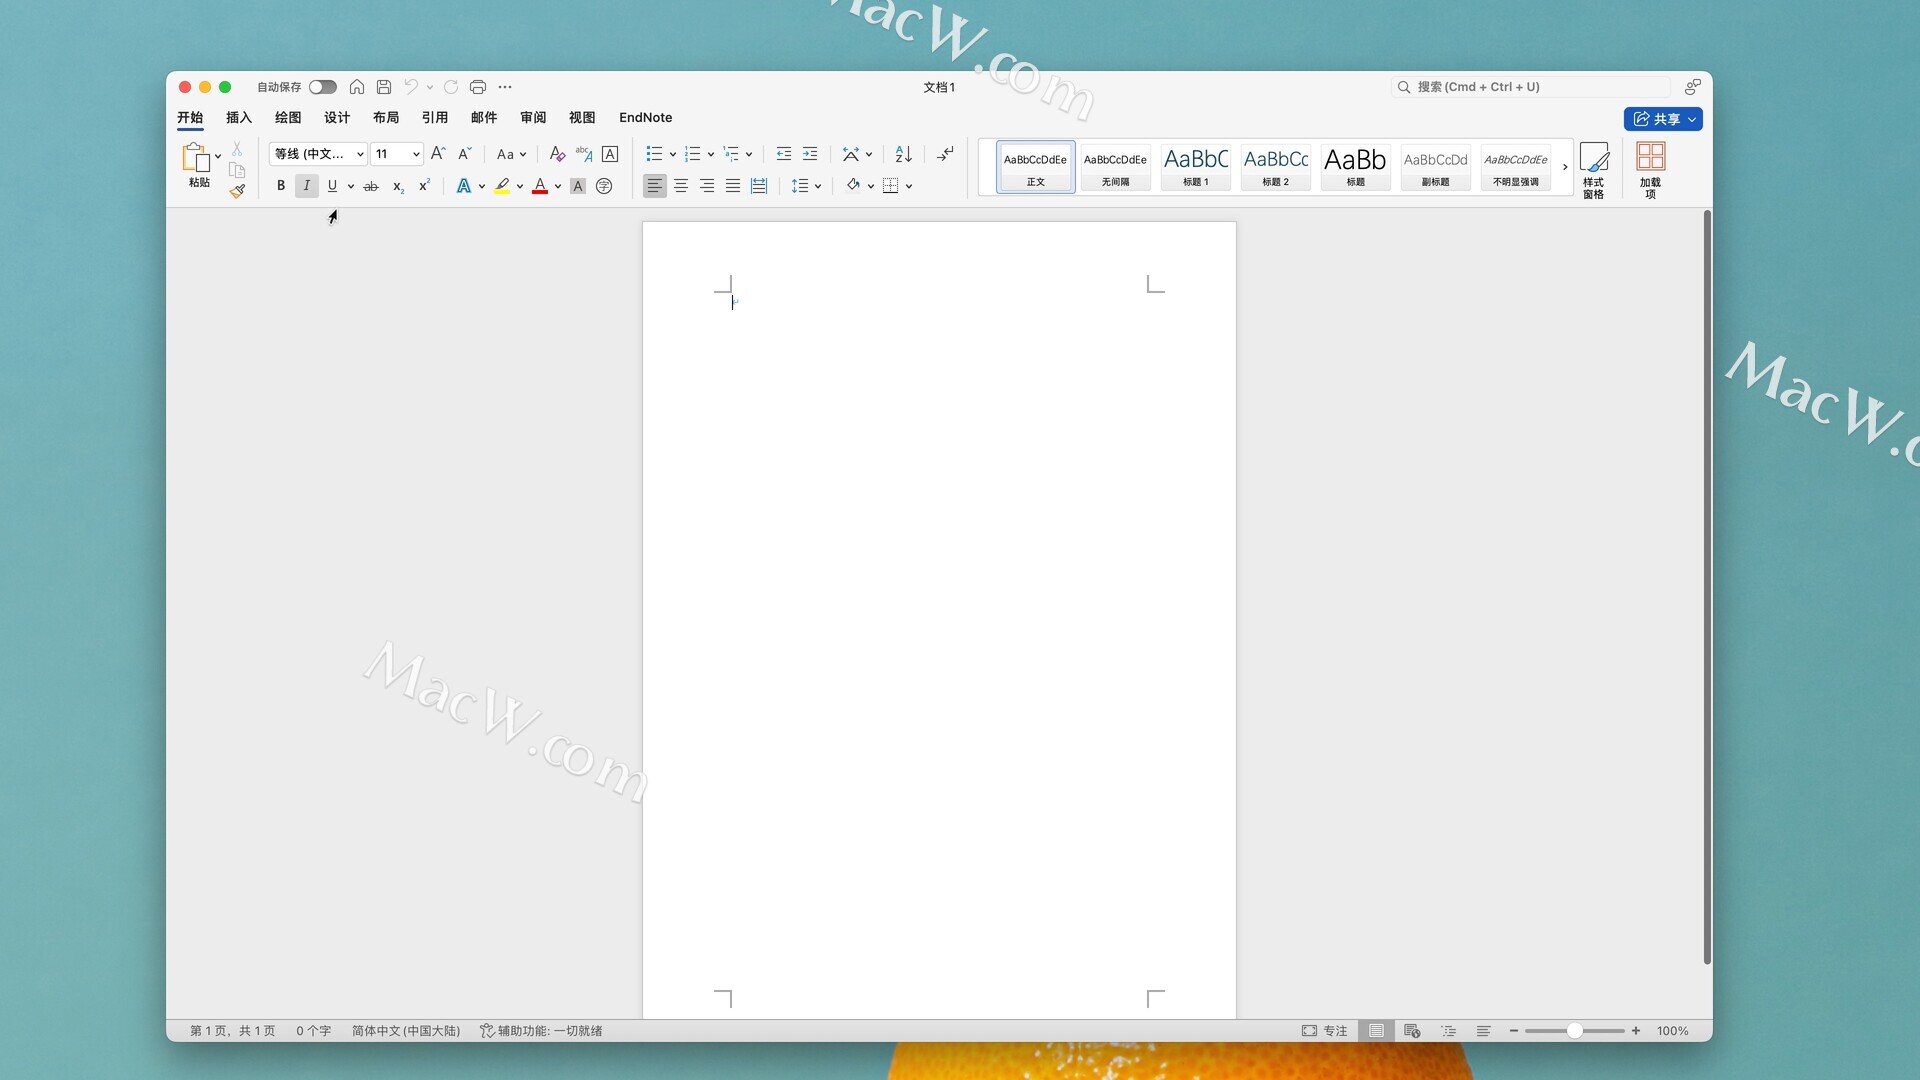
Task: Increase font size with larger A icon
Action: pos(438,154)
